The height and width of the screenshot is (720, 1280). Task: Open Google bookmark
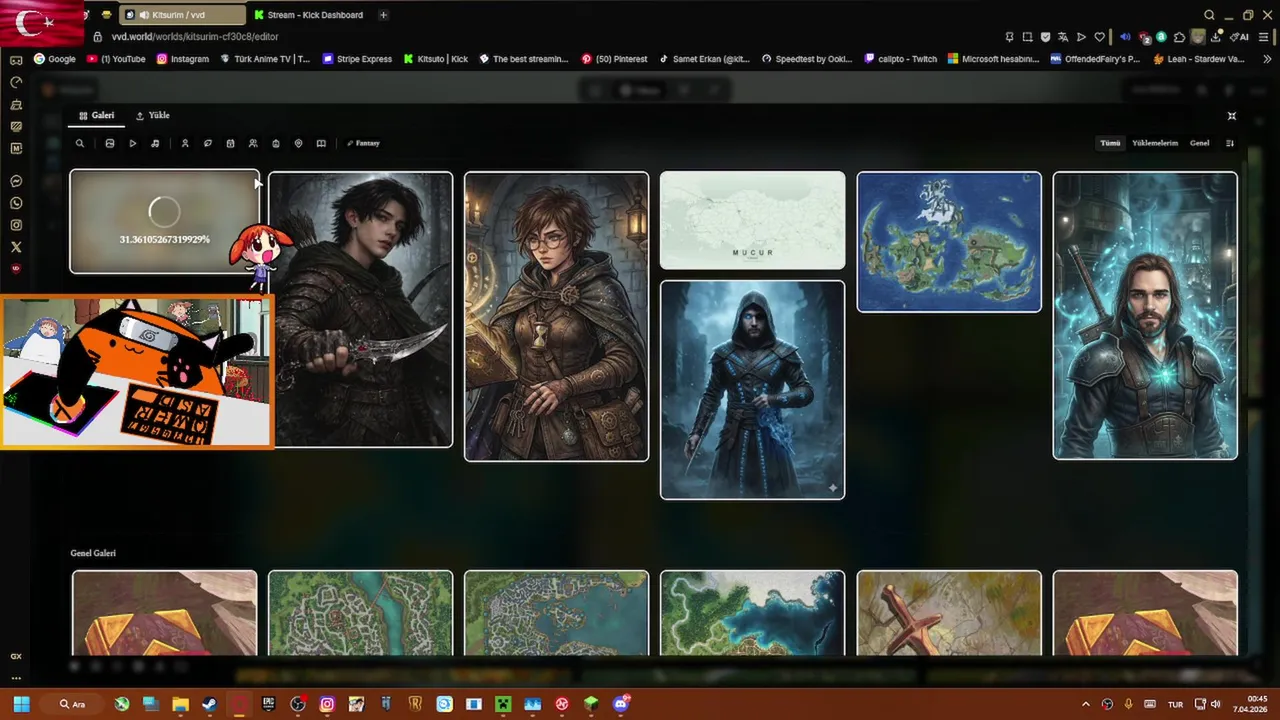[55, 59]
